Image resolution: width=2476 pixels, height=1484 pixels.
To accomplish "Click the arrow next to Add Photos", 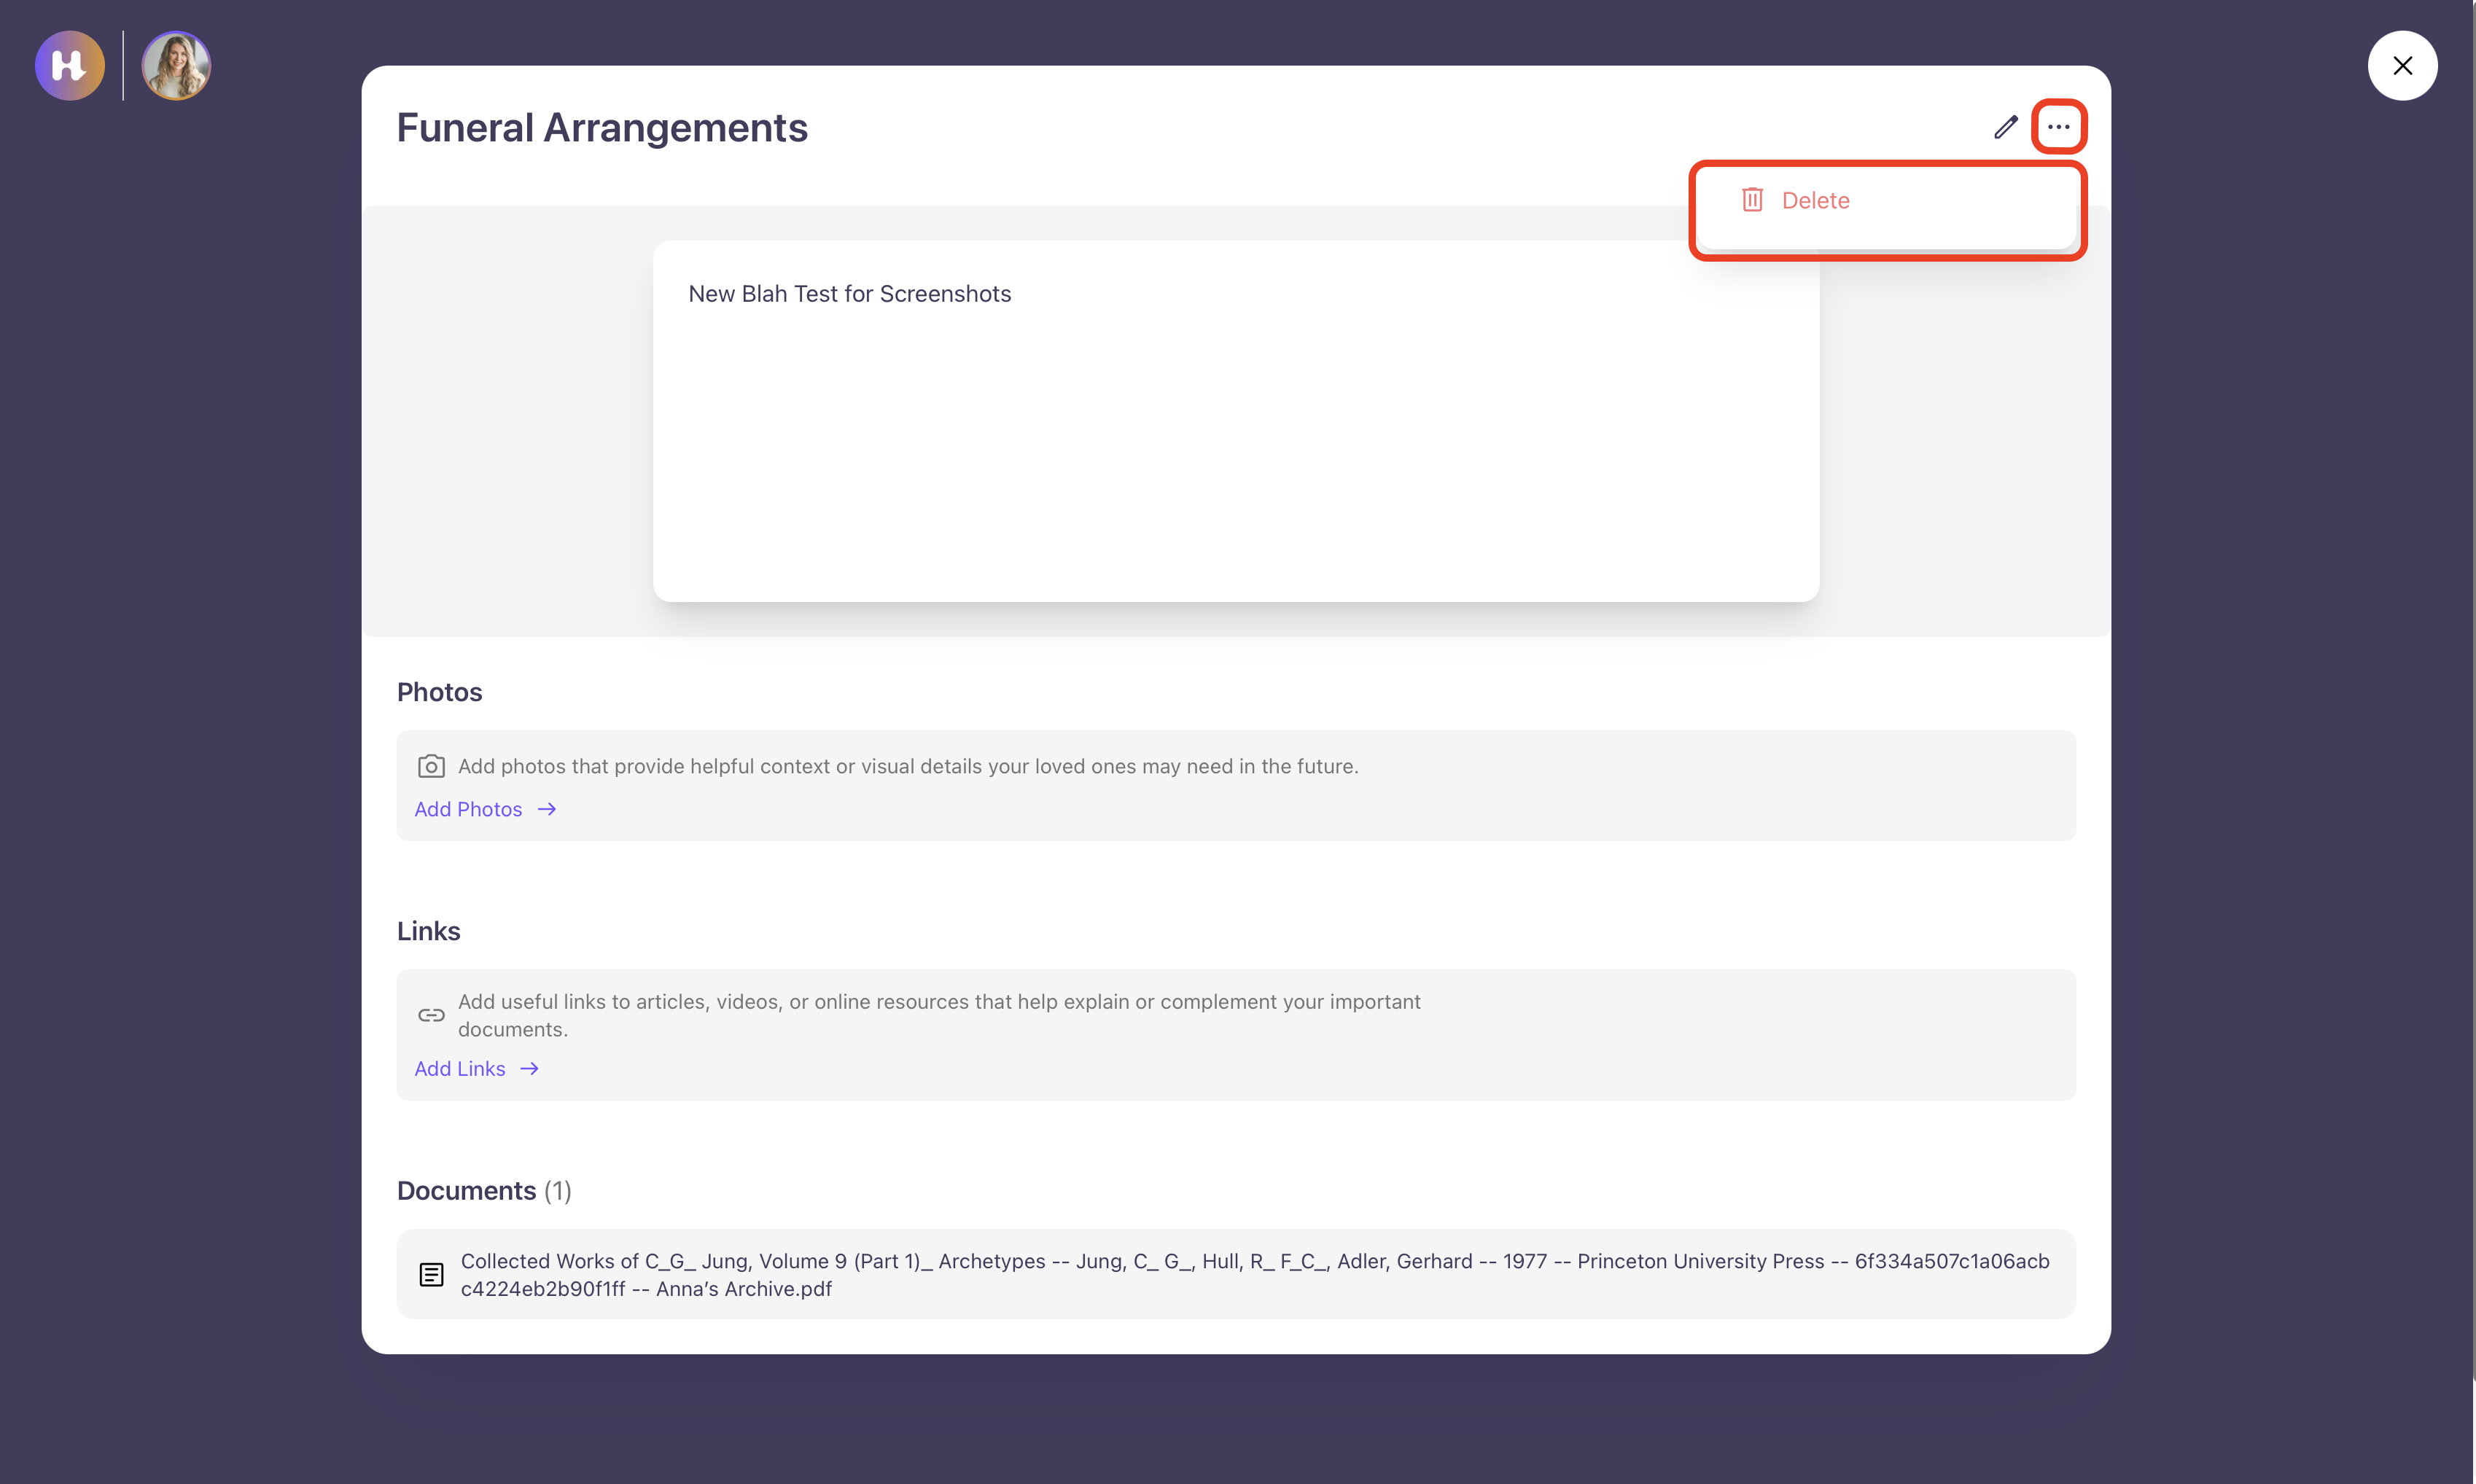I will (x=547, y=809).
